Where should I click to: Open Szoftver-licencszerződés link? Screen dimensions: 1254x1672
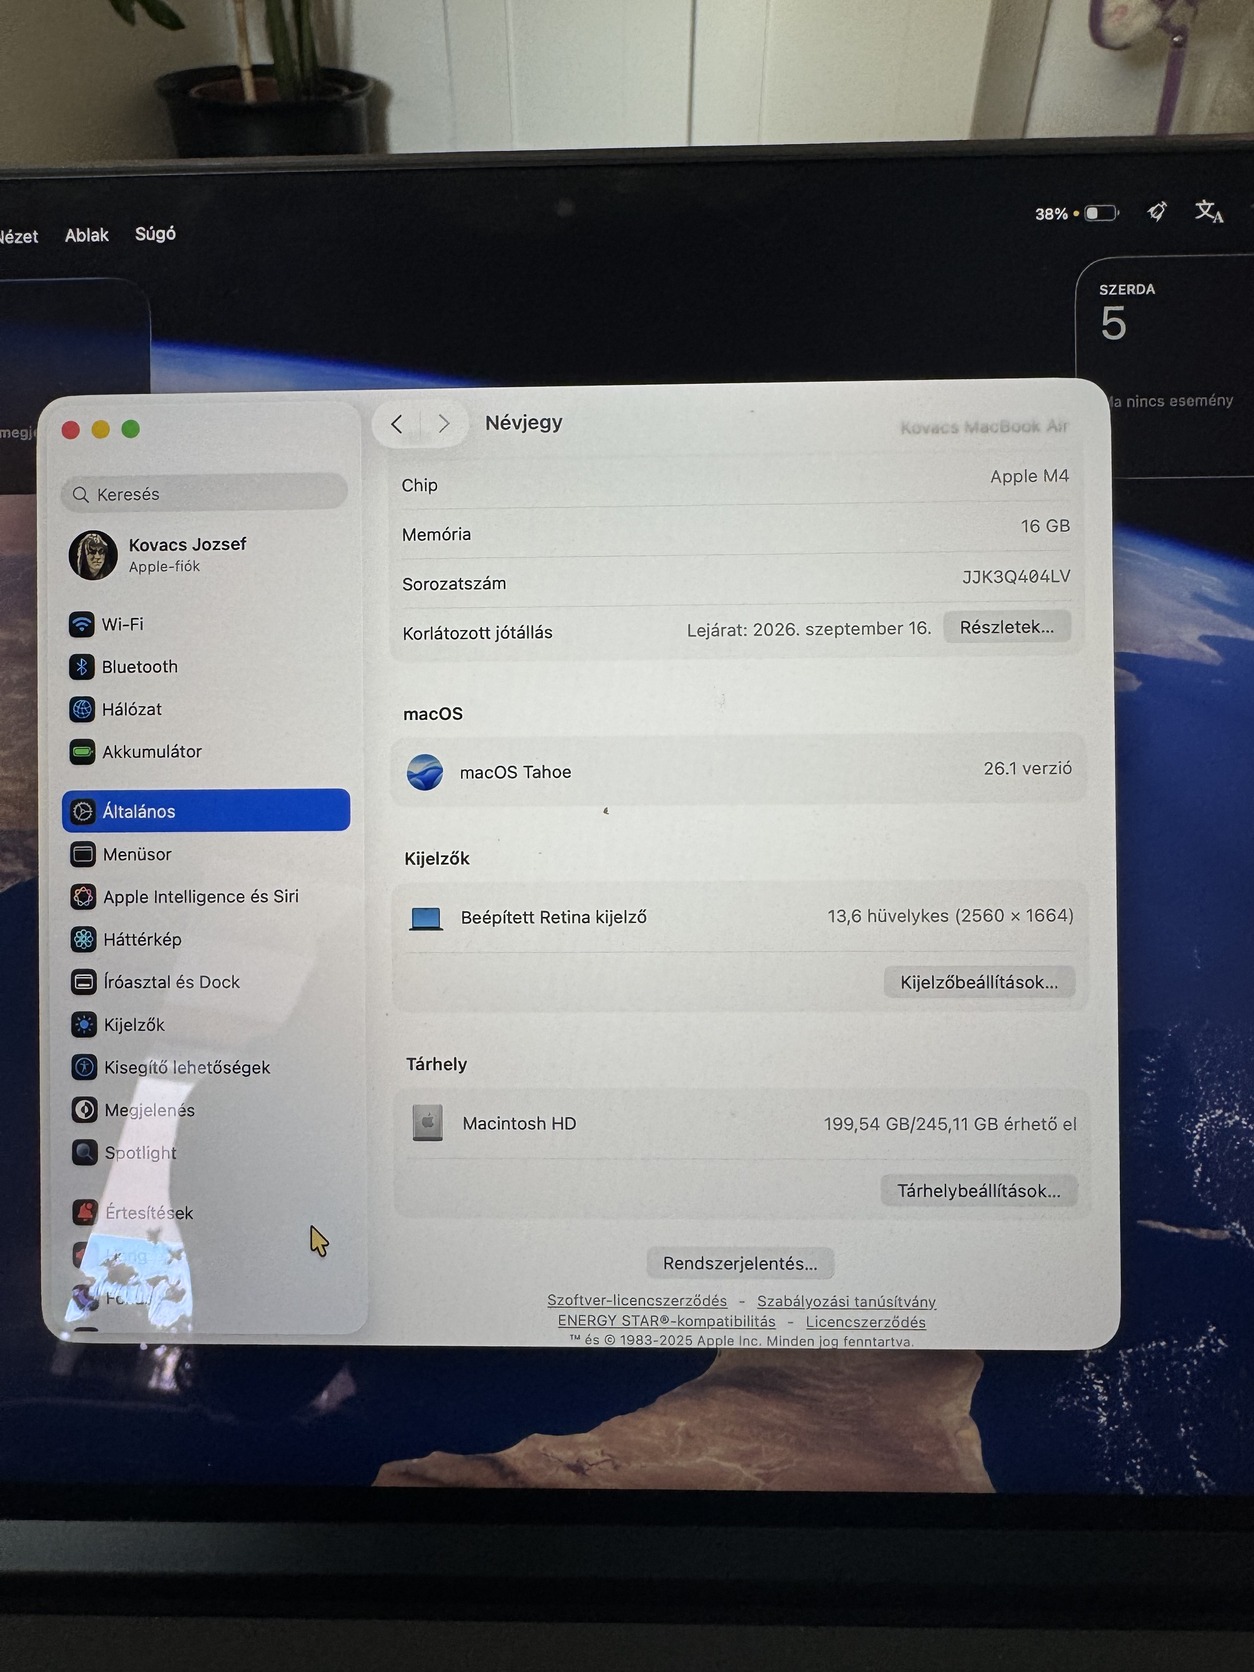637,1300
